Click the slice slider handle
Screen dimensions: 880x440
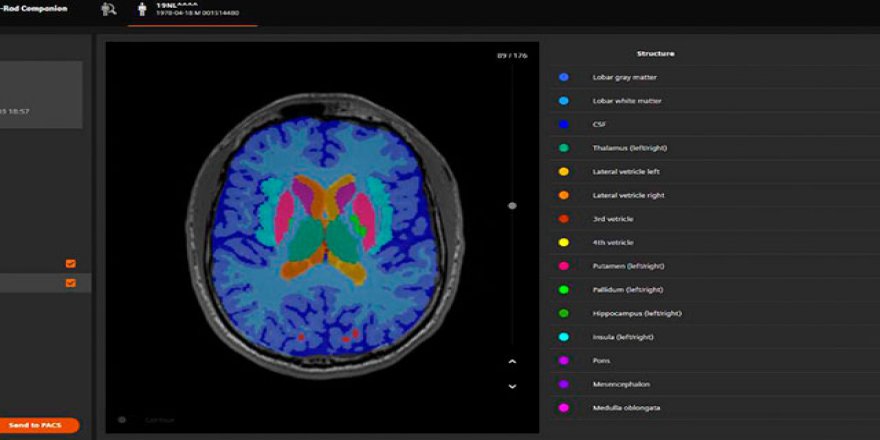(x=512, y=206)
